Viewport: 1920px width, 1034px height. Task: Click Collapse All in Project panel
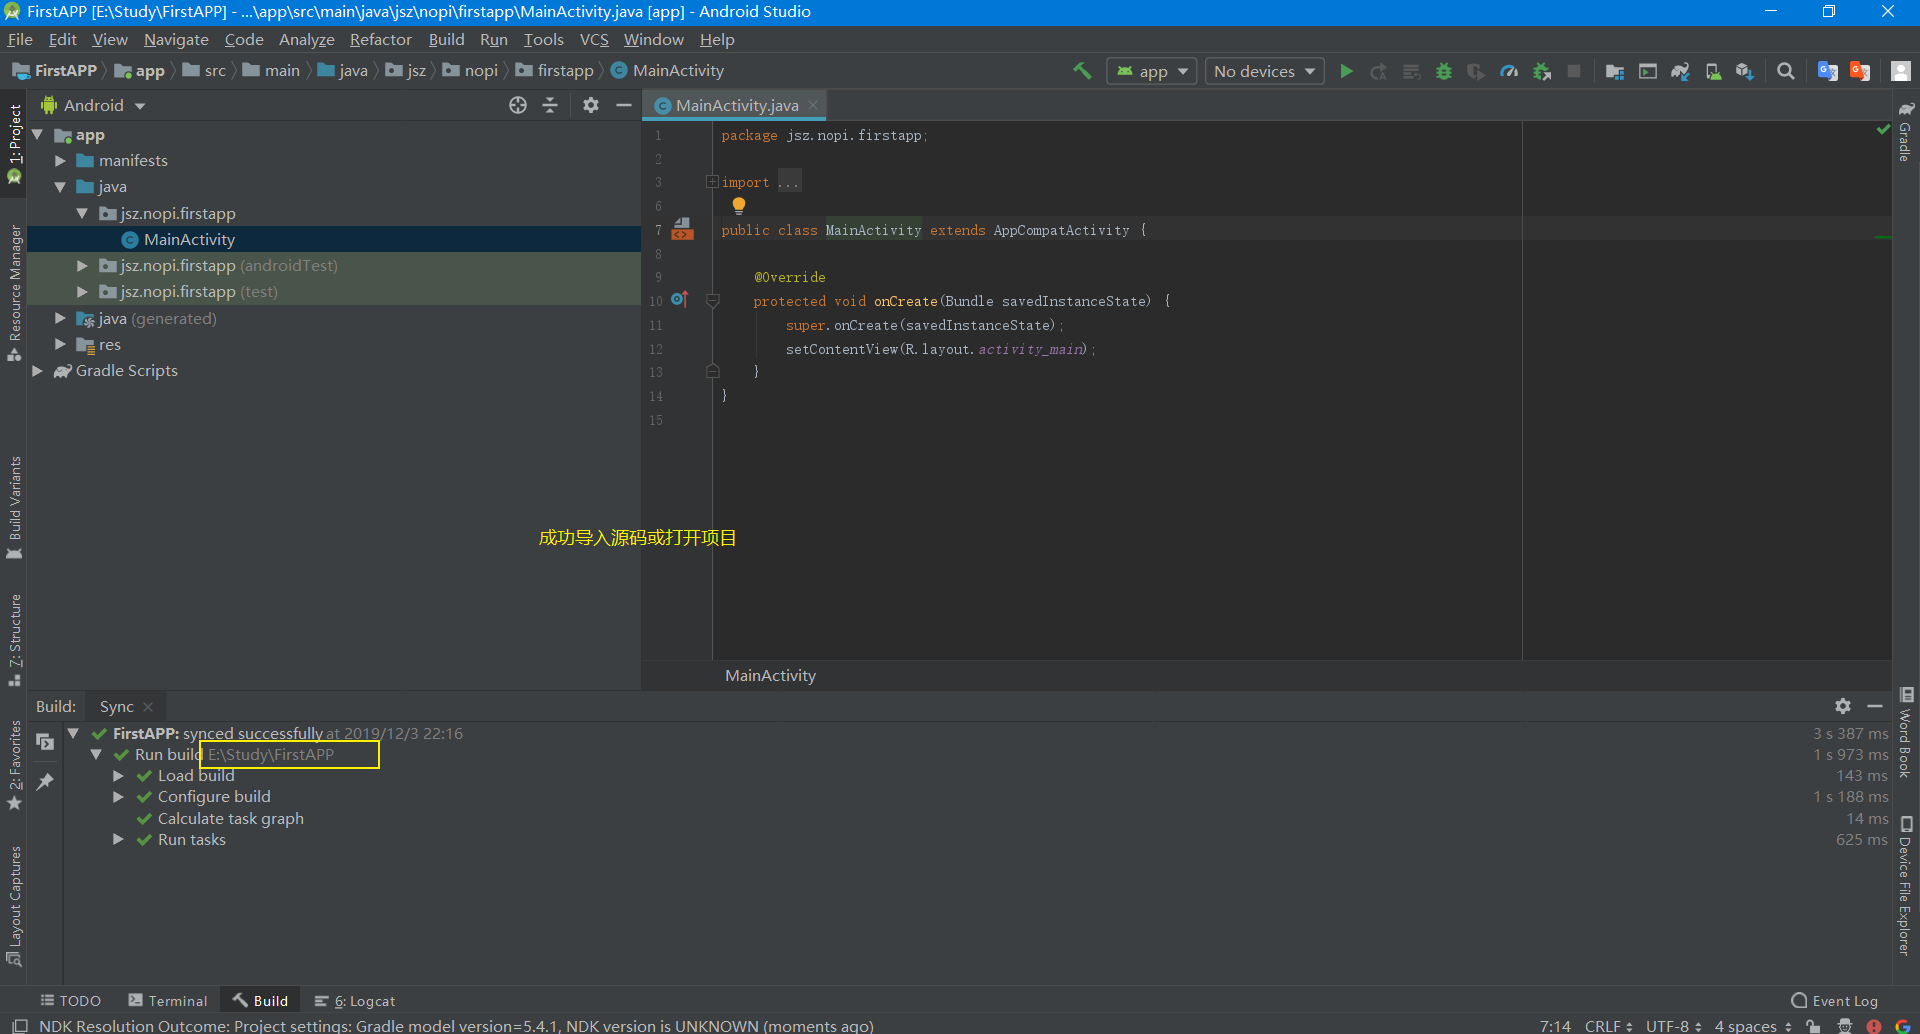point(550,105)
